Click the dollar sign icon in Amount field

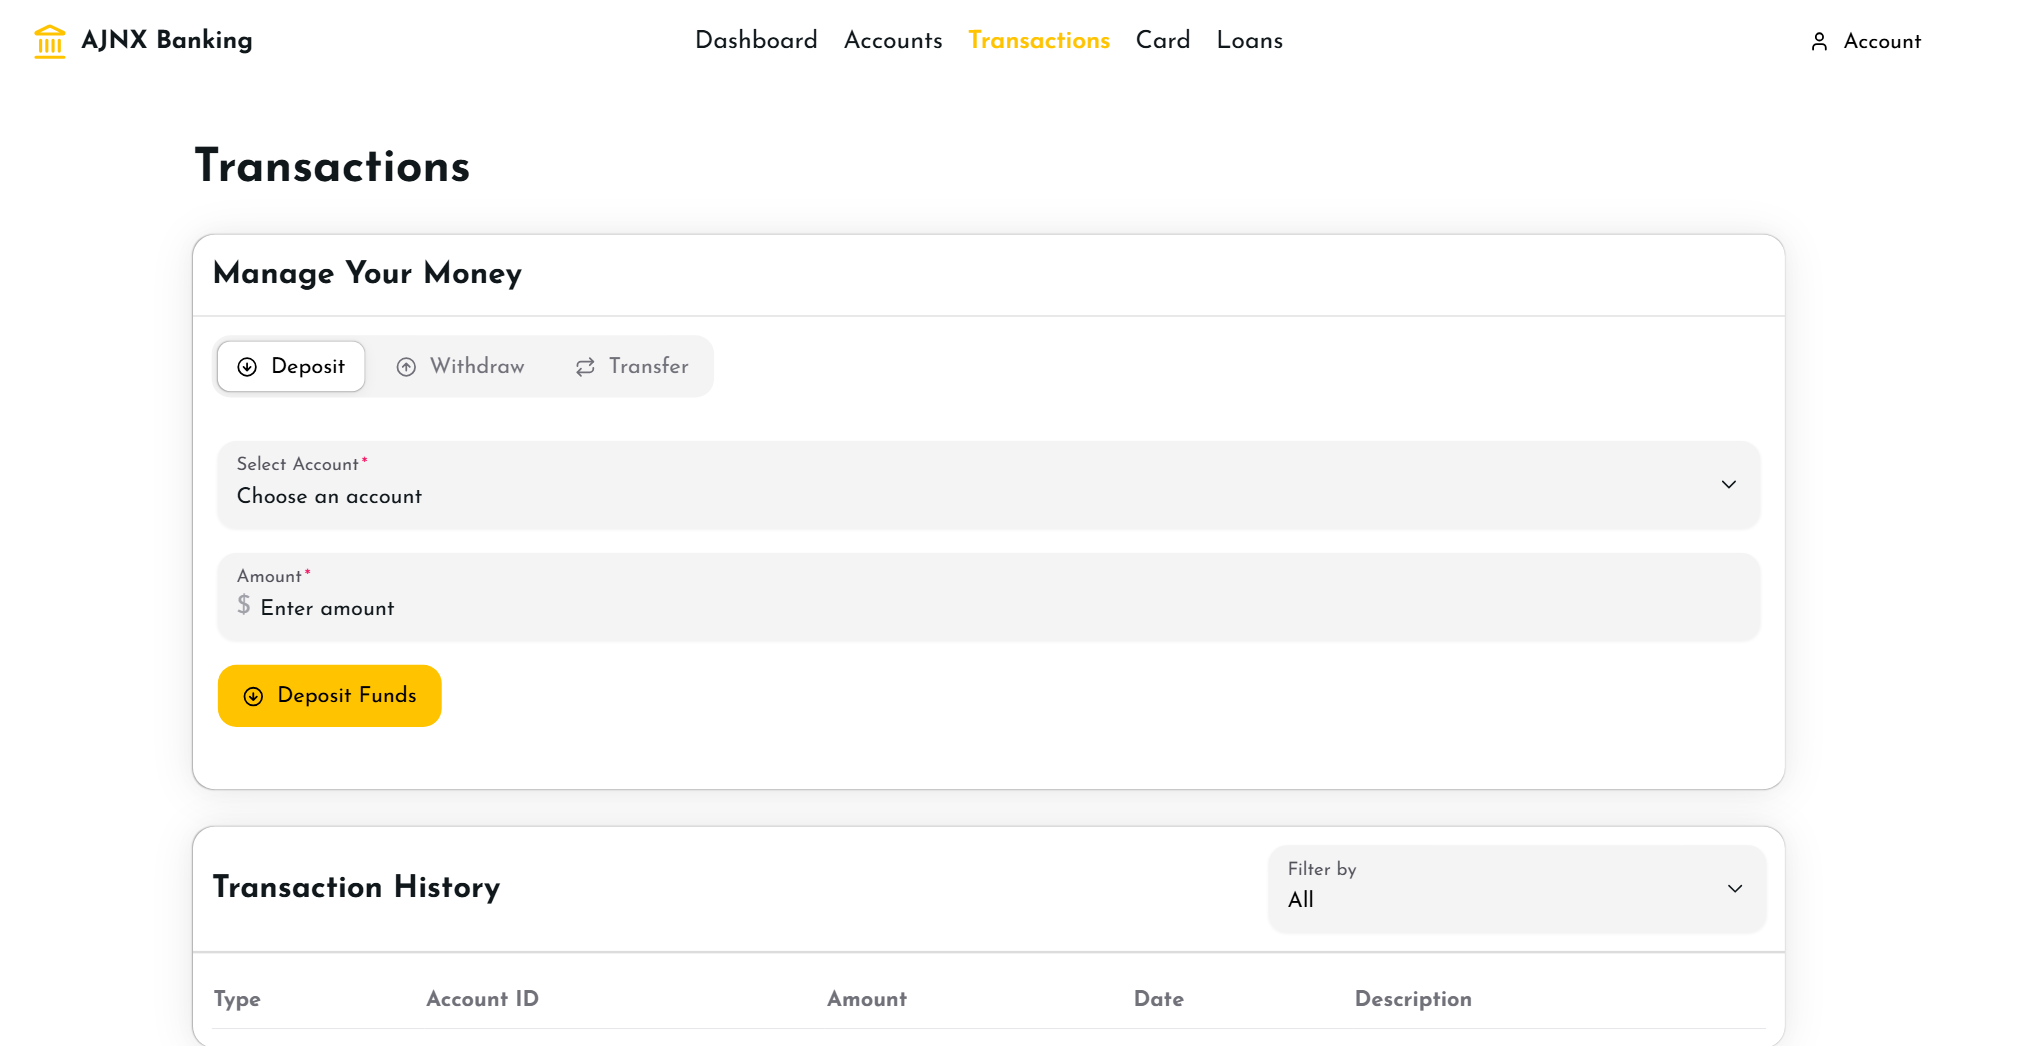click(244, 606)
